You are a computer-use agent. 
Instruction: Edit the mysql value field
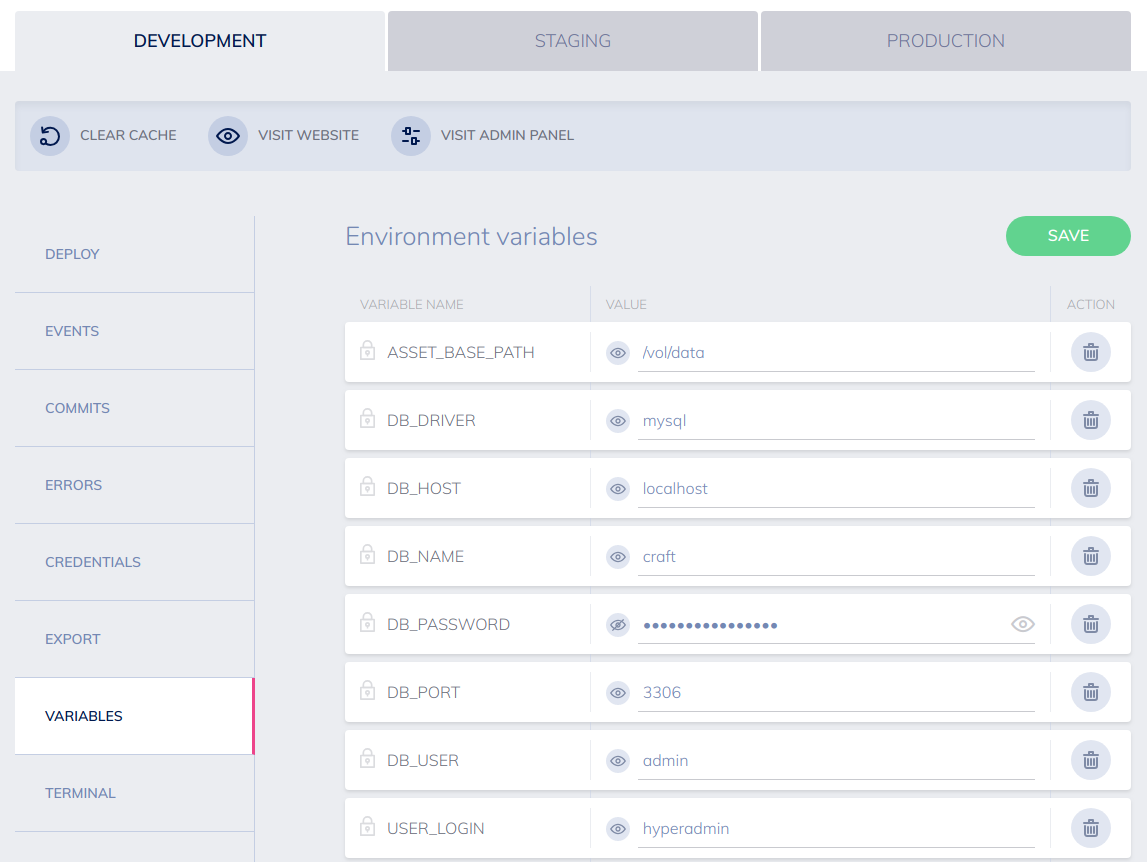point(836,421)
